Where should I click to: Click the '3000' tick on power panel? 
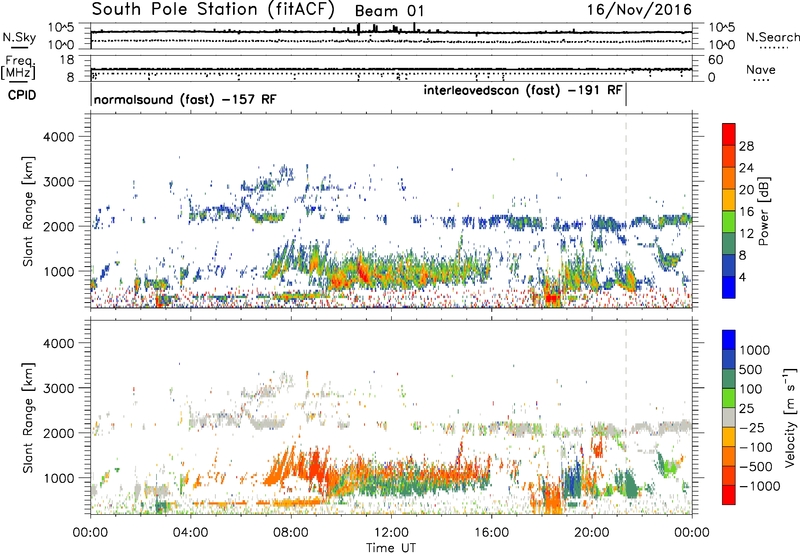tap(58, 182)
